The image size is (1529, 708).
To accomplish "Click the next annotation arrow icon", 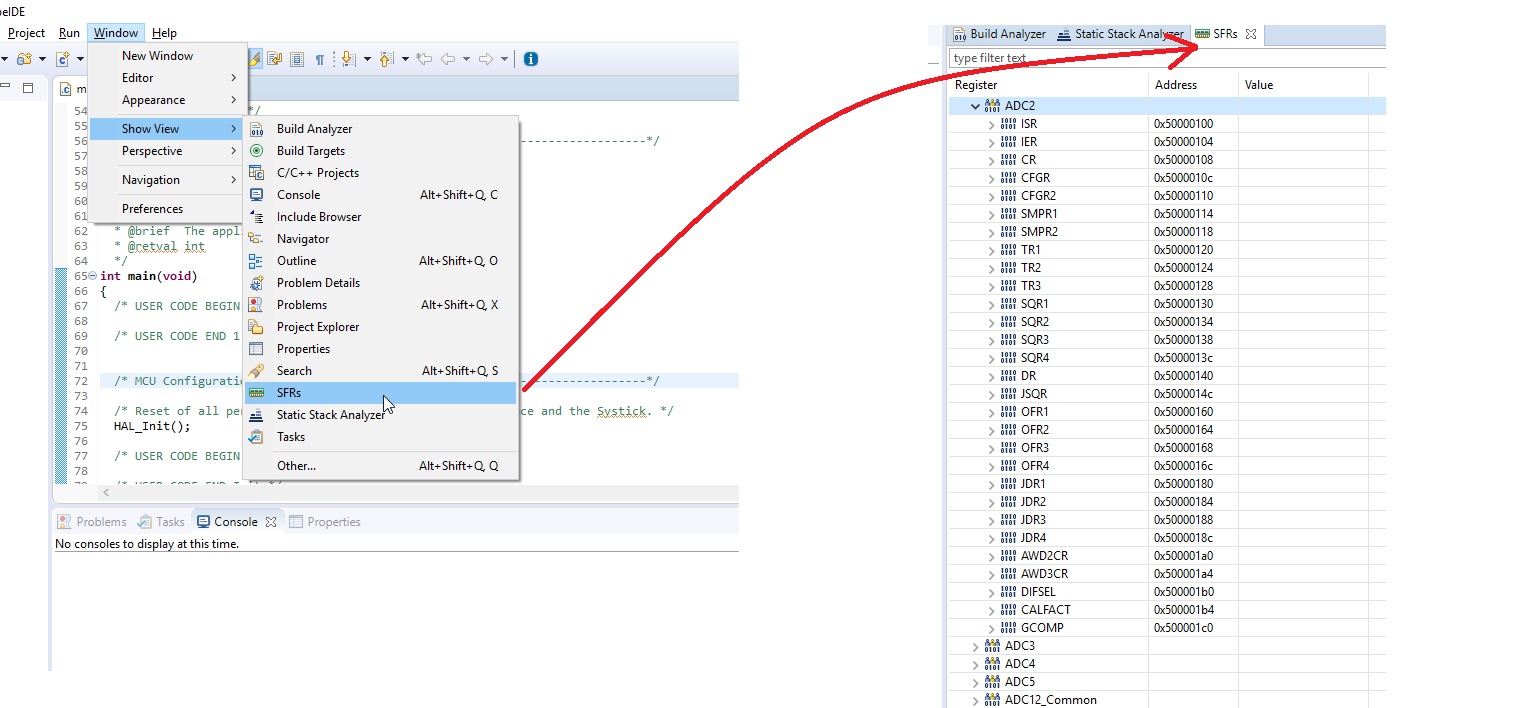I will [347, 59].
